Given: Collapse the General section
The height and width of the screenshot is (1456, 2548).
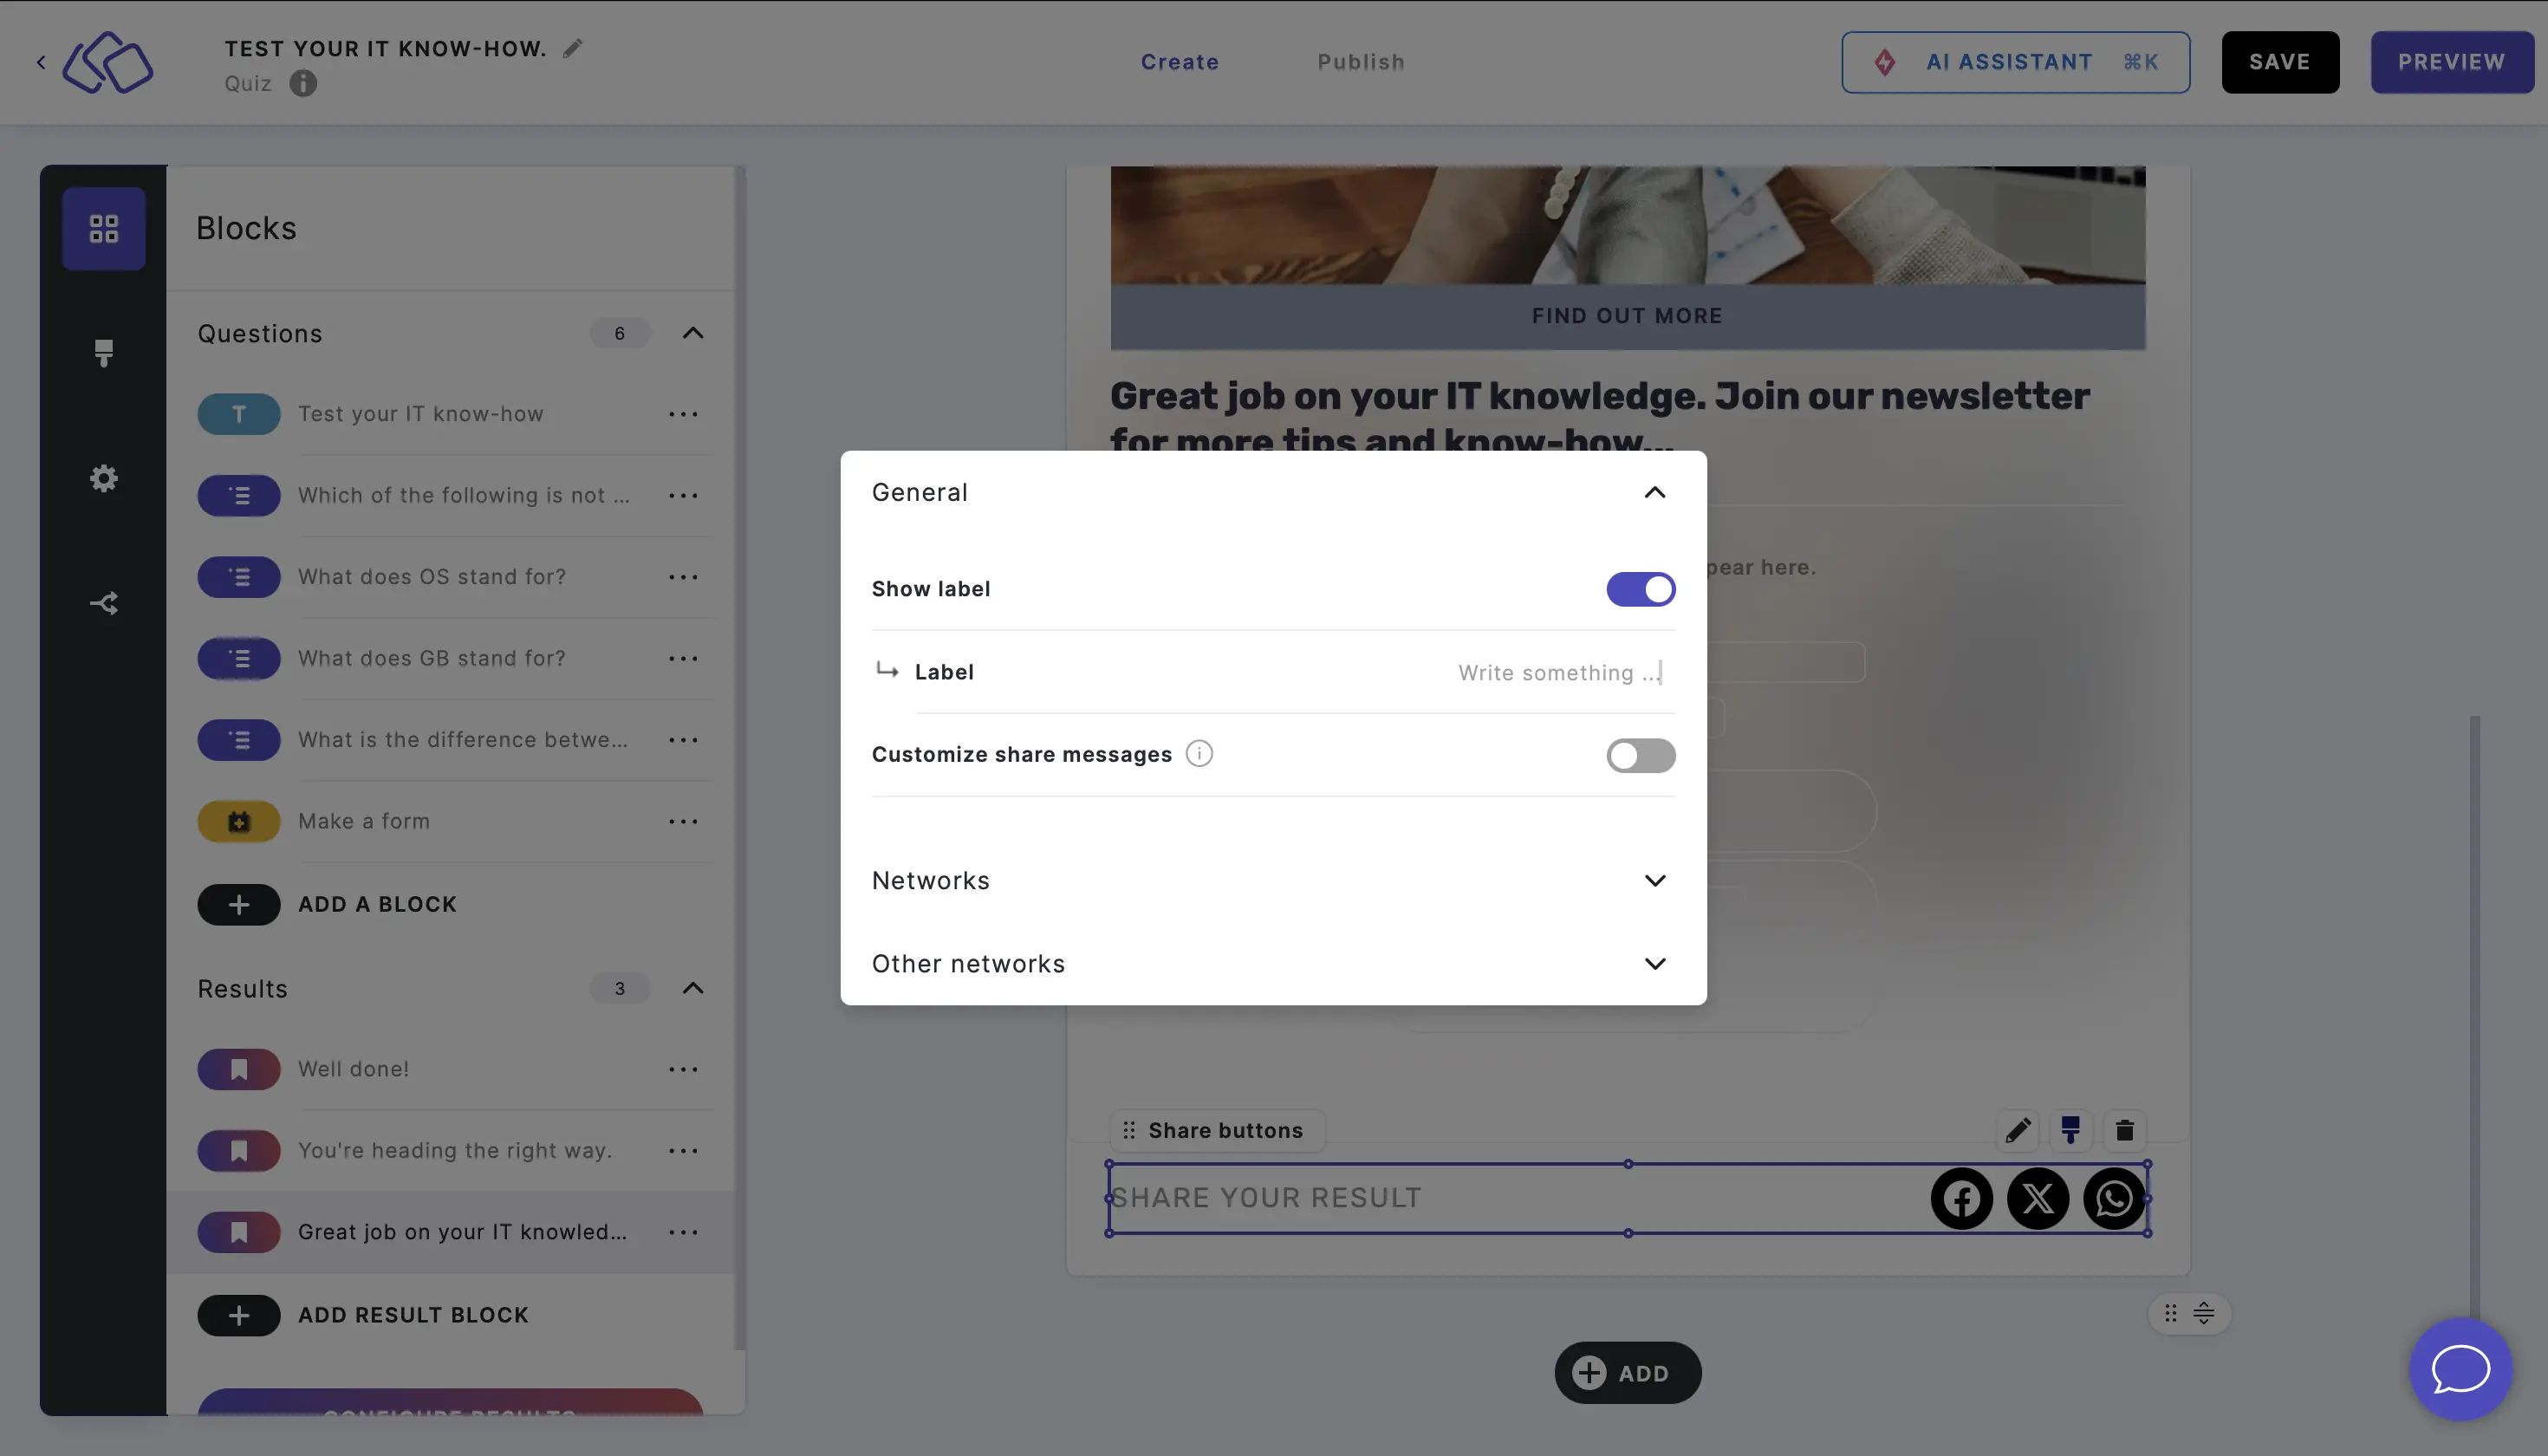Looking at the screenshot, I should [x=1654, y=491].
